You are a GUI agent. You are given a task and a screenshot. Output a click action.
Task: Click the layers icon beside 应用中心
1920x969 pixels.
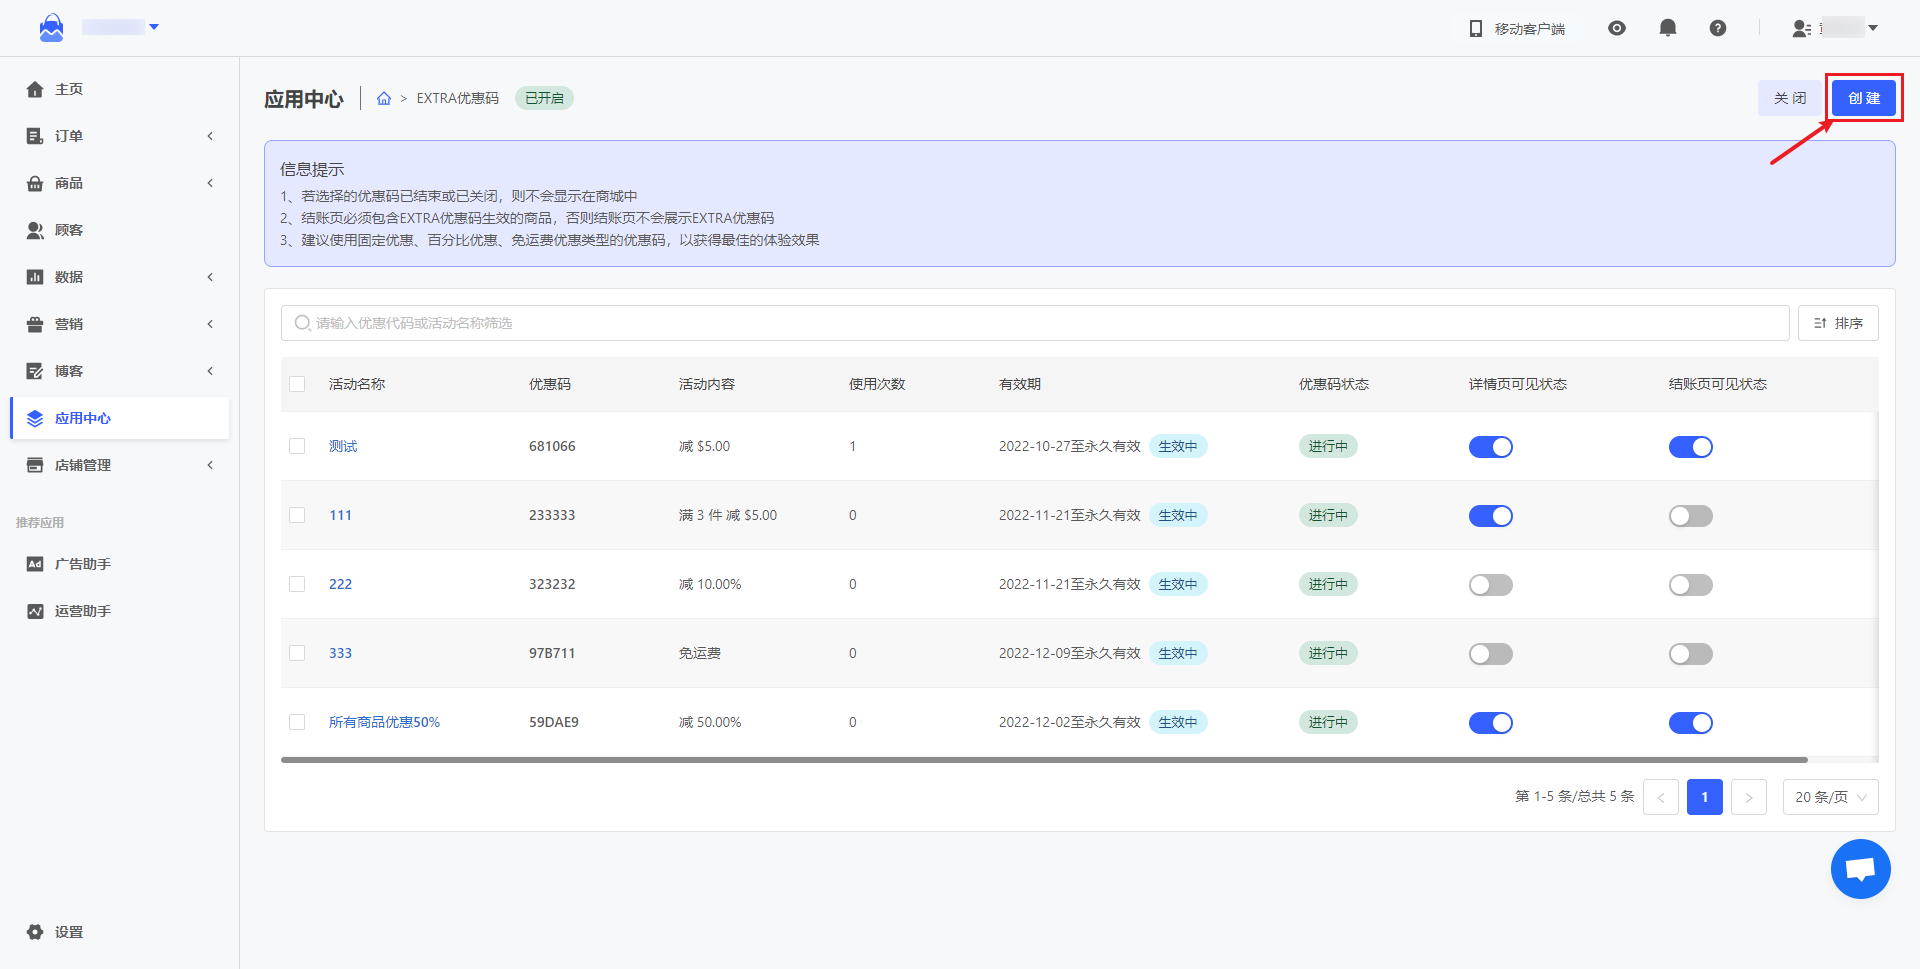pyautogui.click(x=35, y=418)
